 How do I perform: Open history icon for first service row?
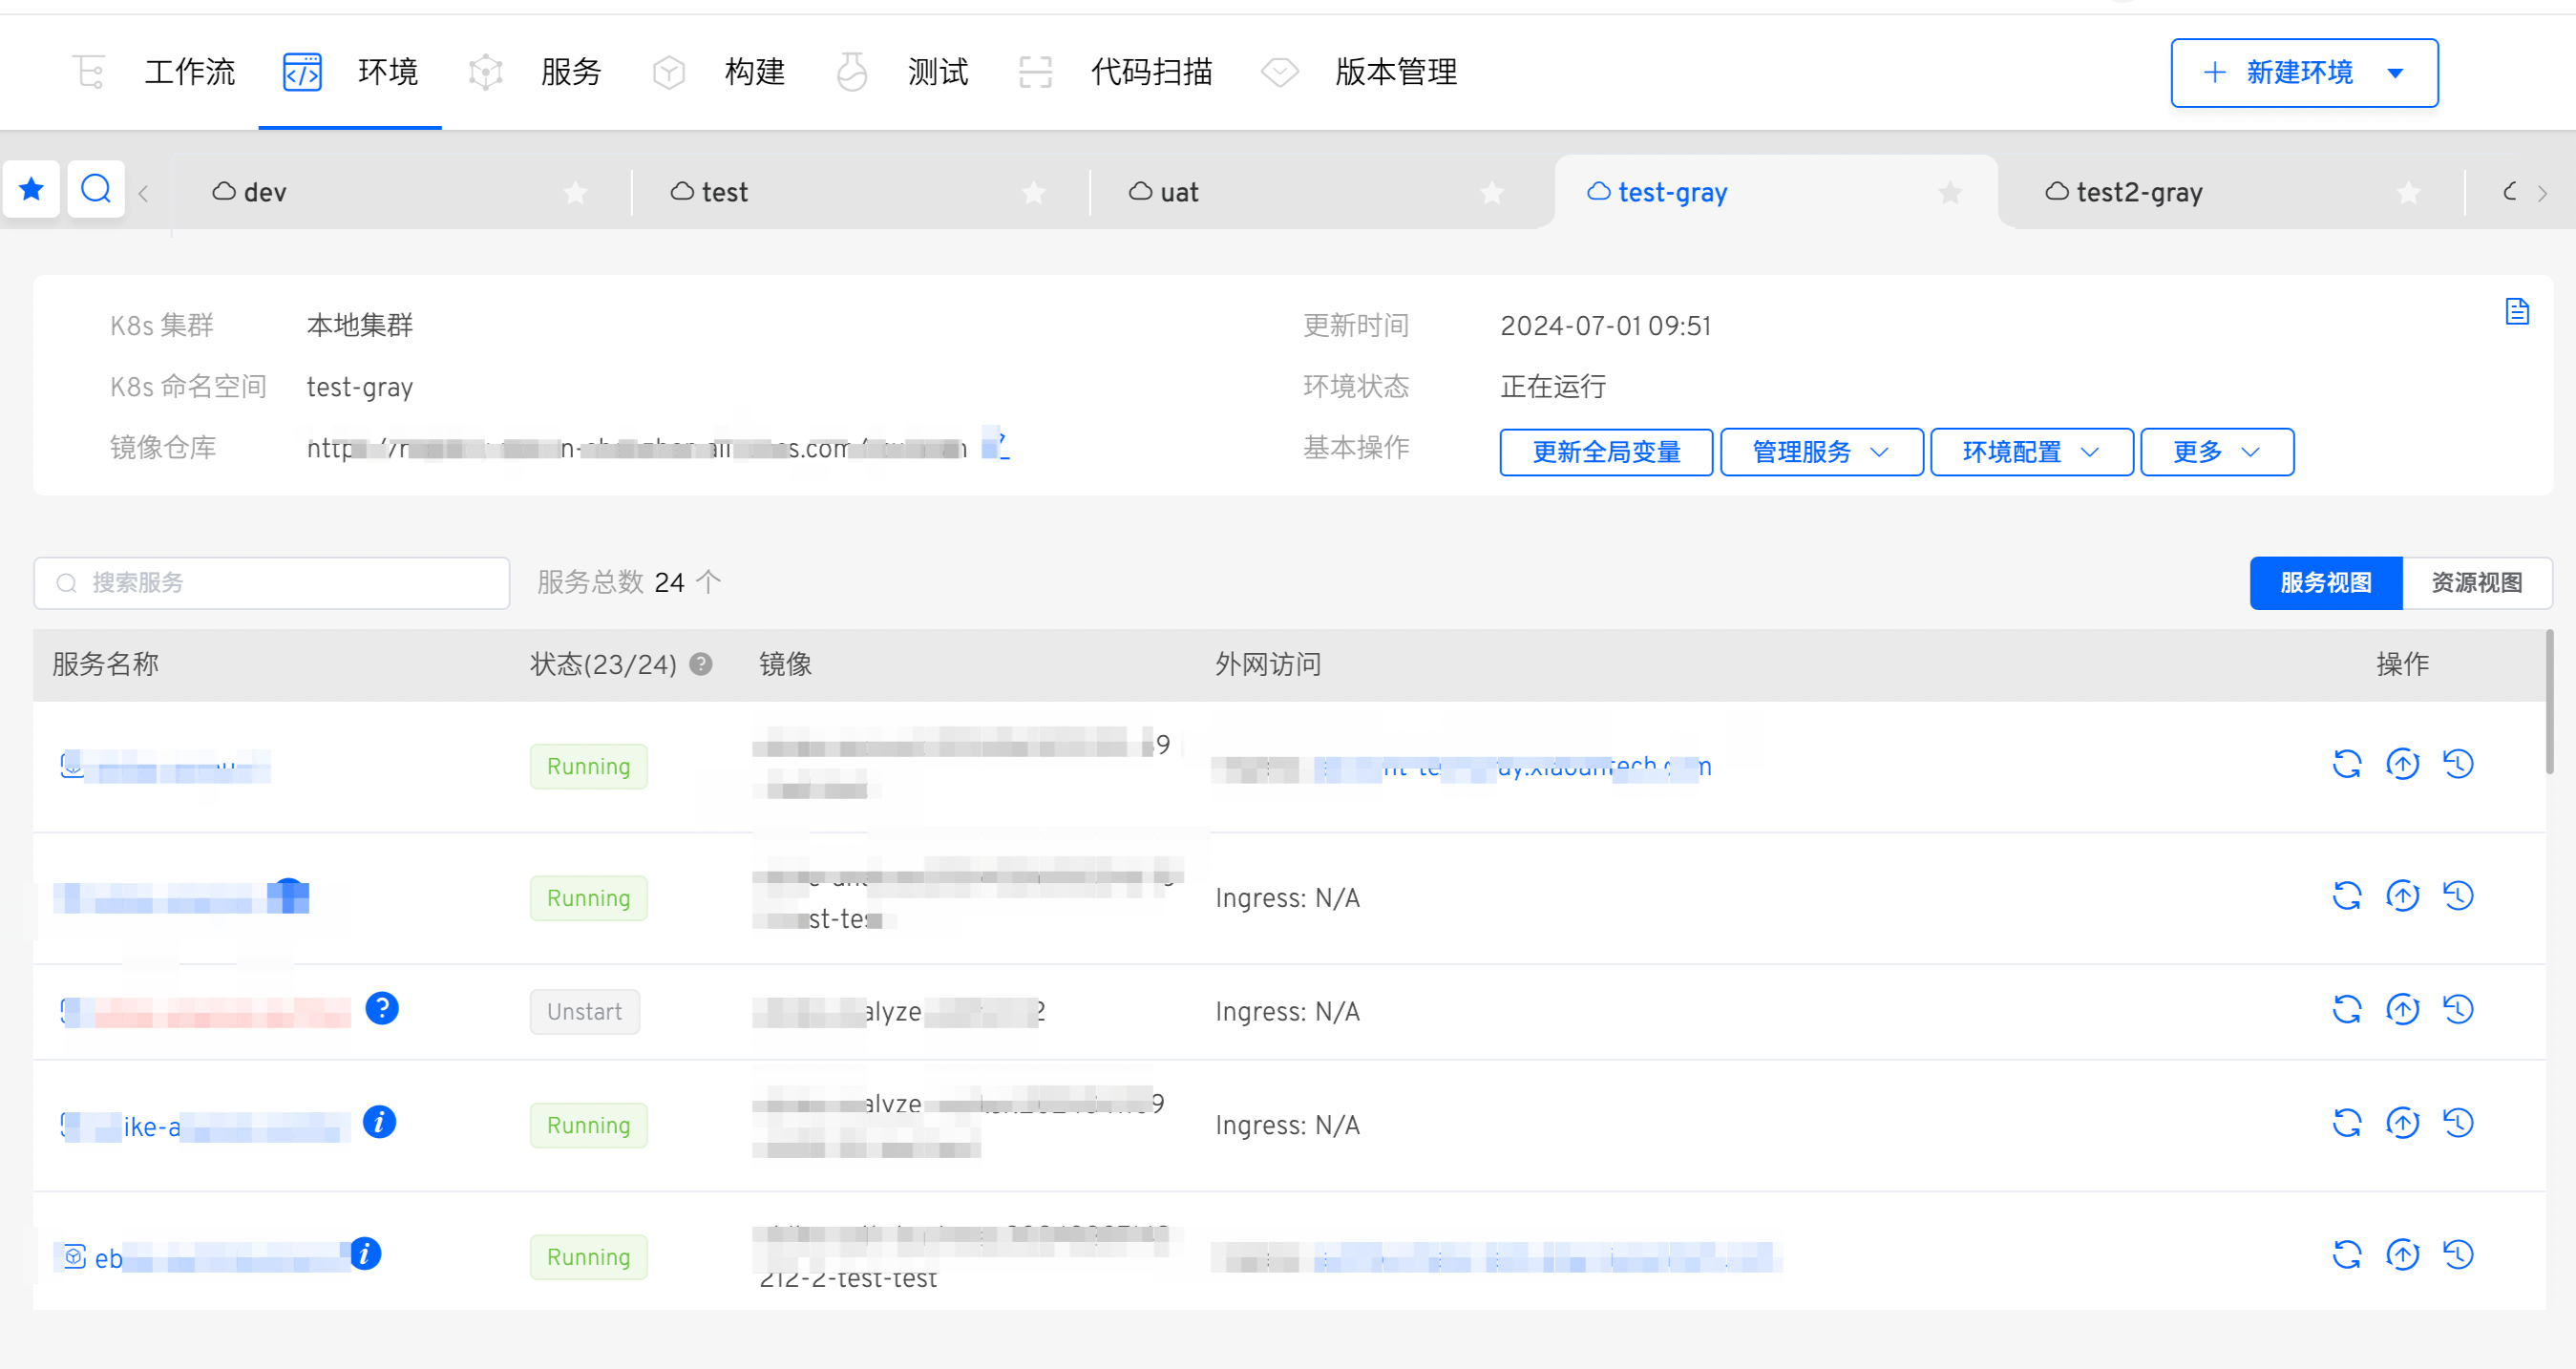pyautogui.click(x=2458, y=764)
